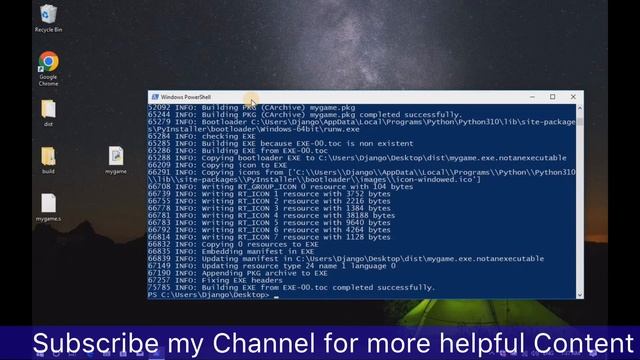The width and height of the screenshot is (640, 360).
Task: Minimize the Windows PowerShell window
Action: [x=532, y=97]
